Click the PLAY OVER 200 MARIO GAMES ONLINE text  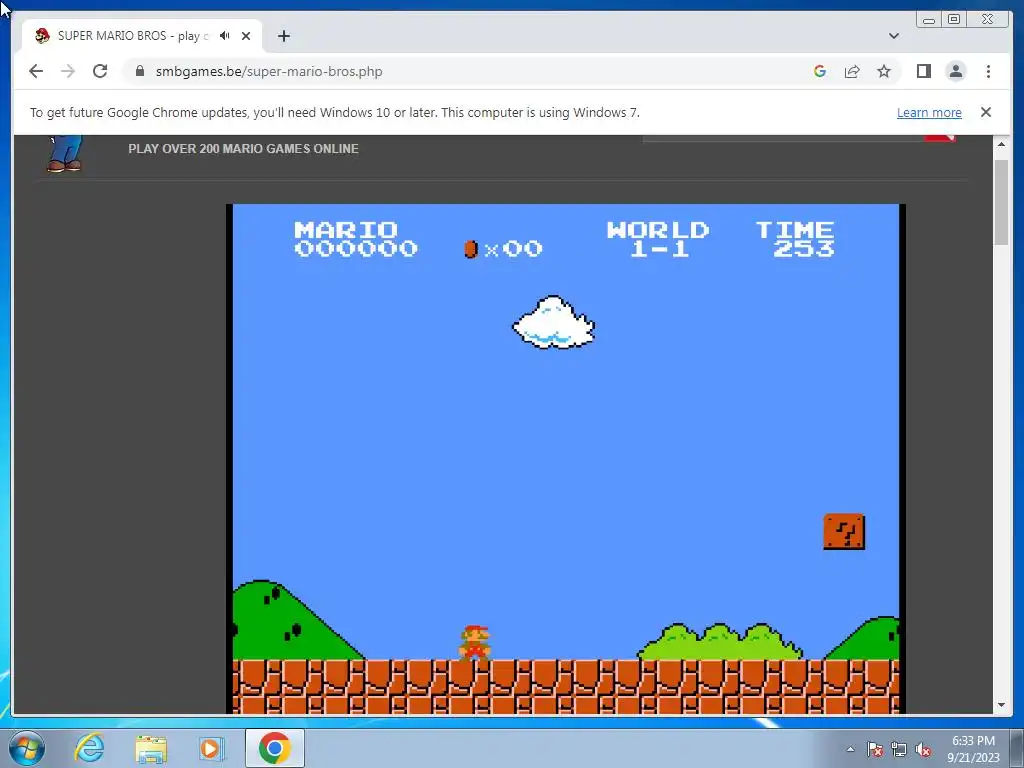point(243,149)
